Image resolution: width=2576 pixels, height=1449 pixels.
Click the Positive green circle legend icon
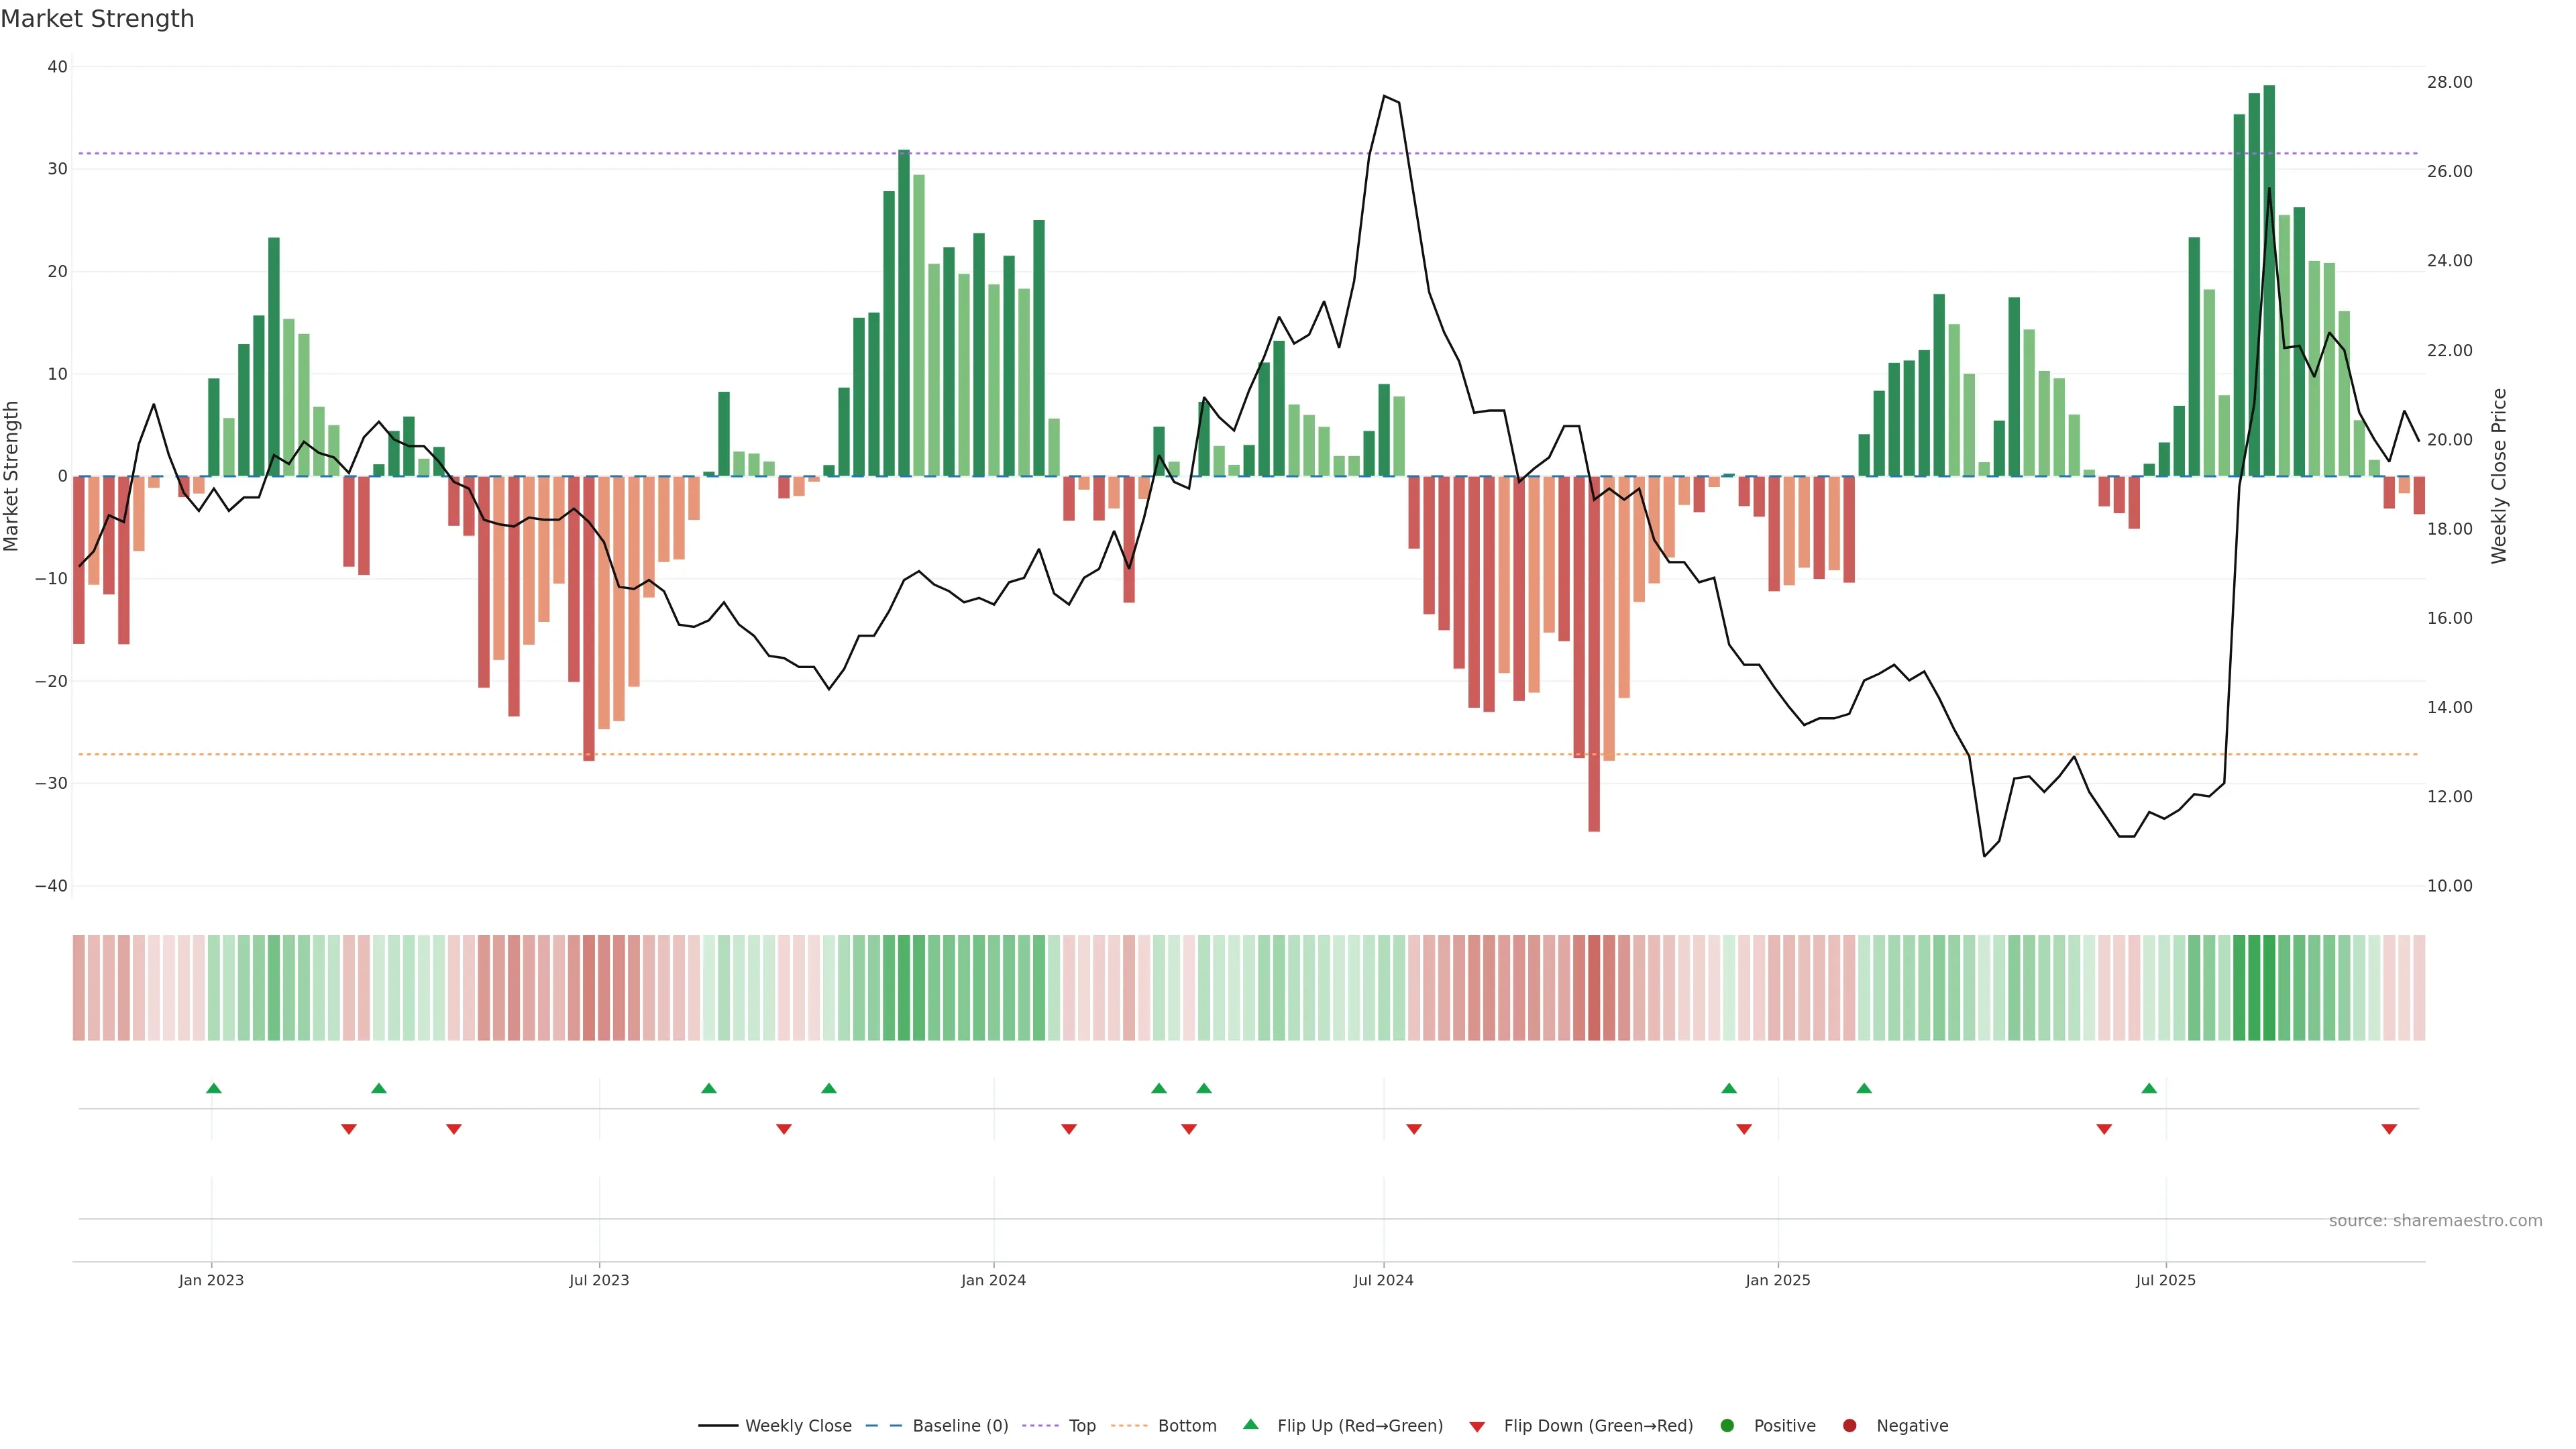(1727, 1426)
